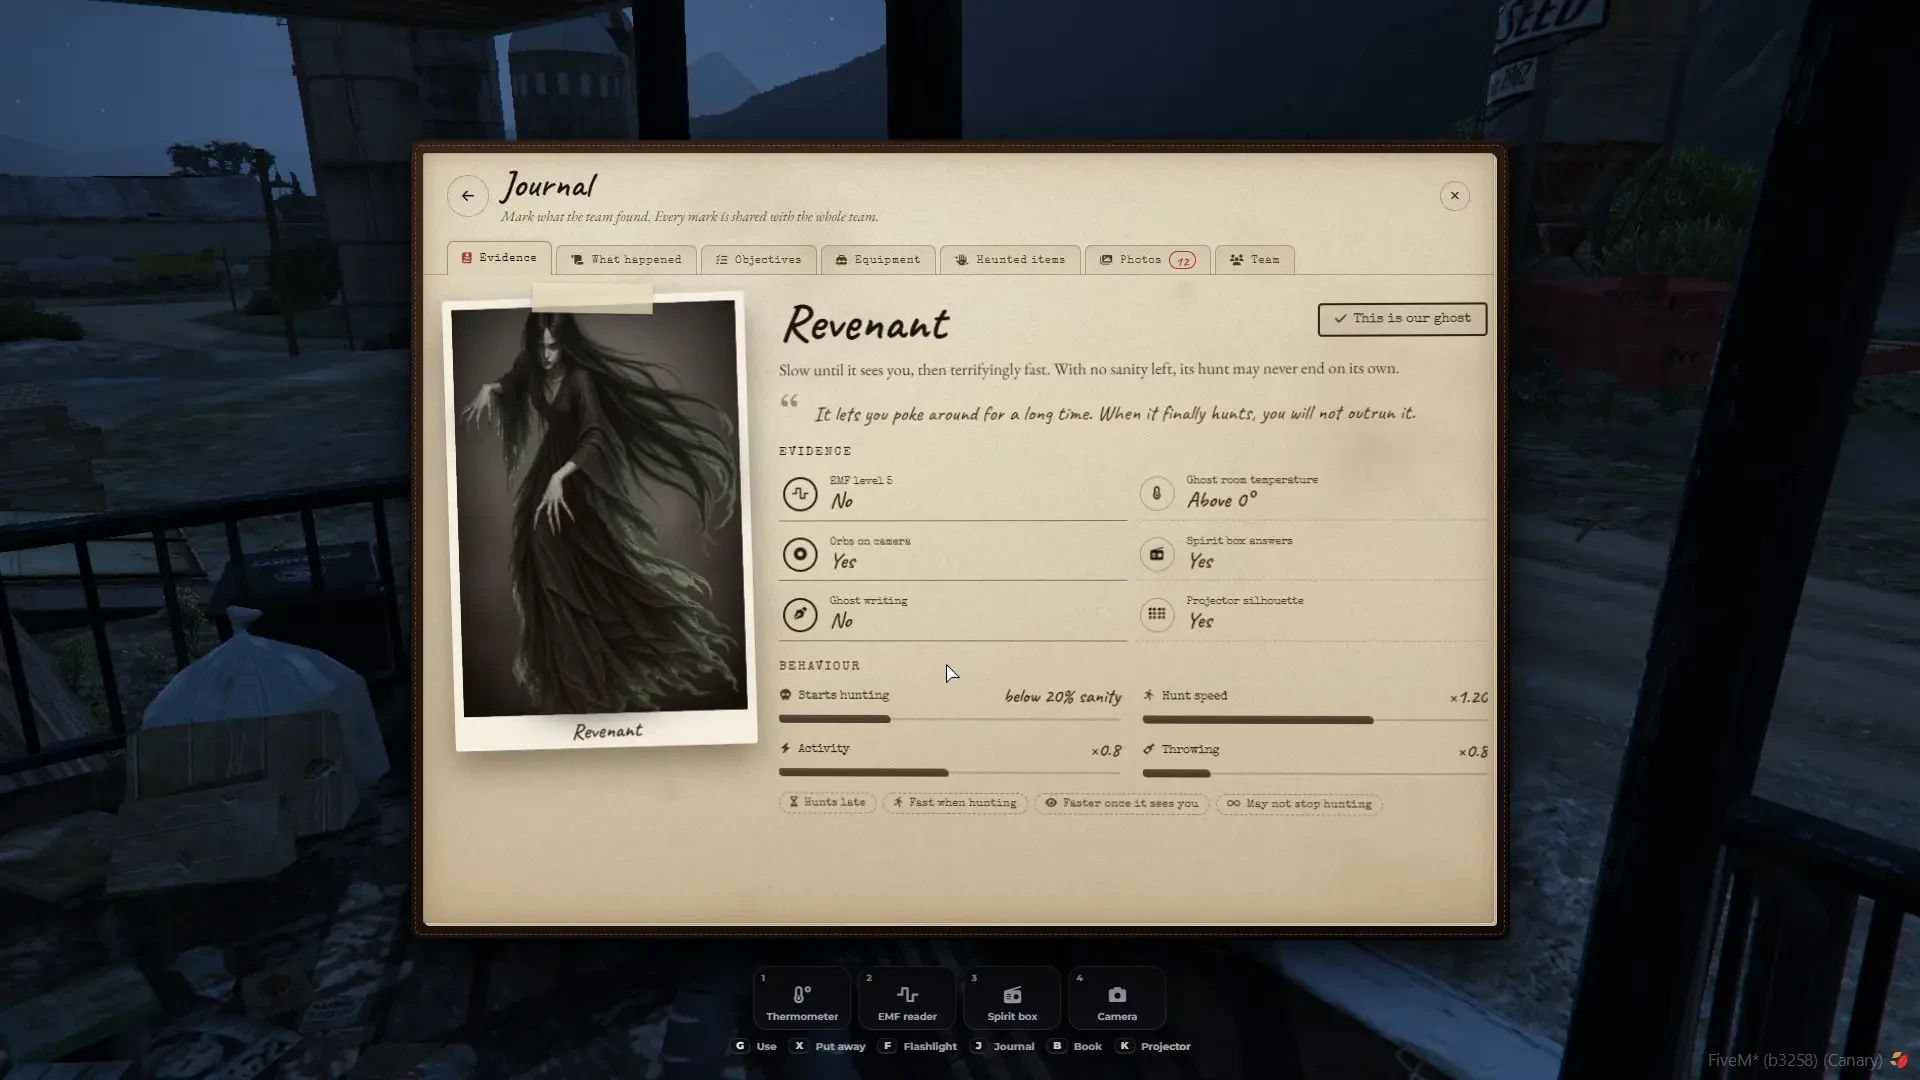Switch to the Team tab
This screenshot has width=1920, height=1080.
(1254, 260)
